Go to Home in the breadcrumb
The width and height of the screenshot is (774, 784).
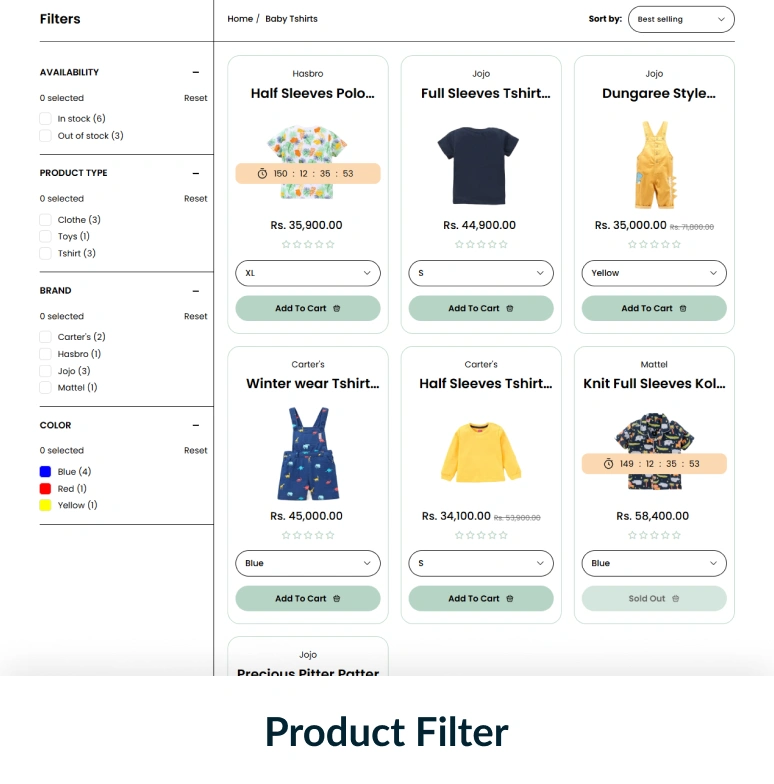pyautogui.click(x=240, y=19)
